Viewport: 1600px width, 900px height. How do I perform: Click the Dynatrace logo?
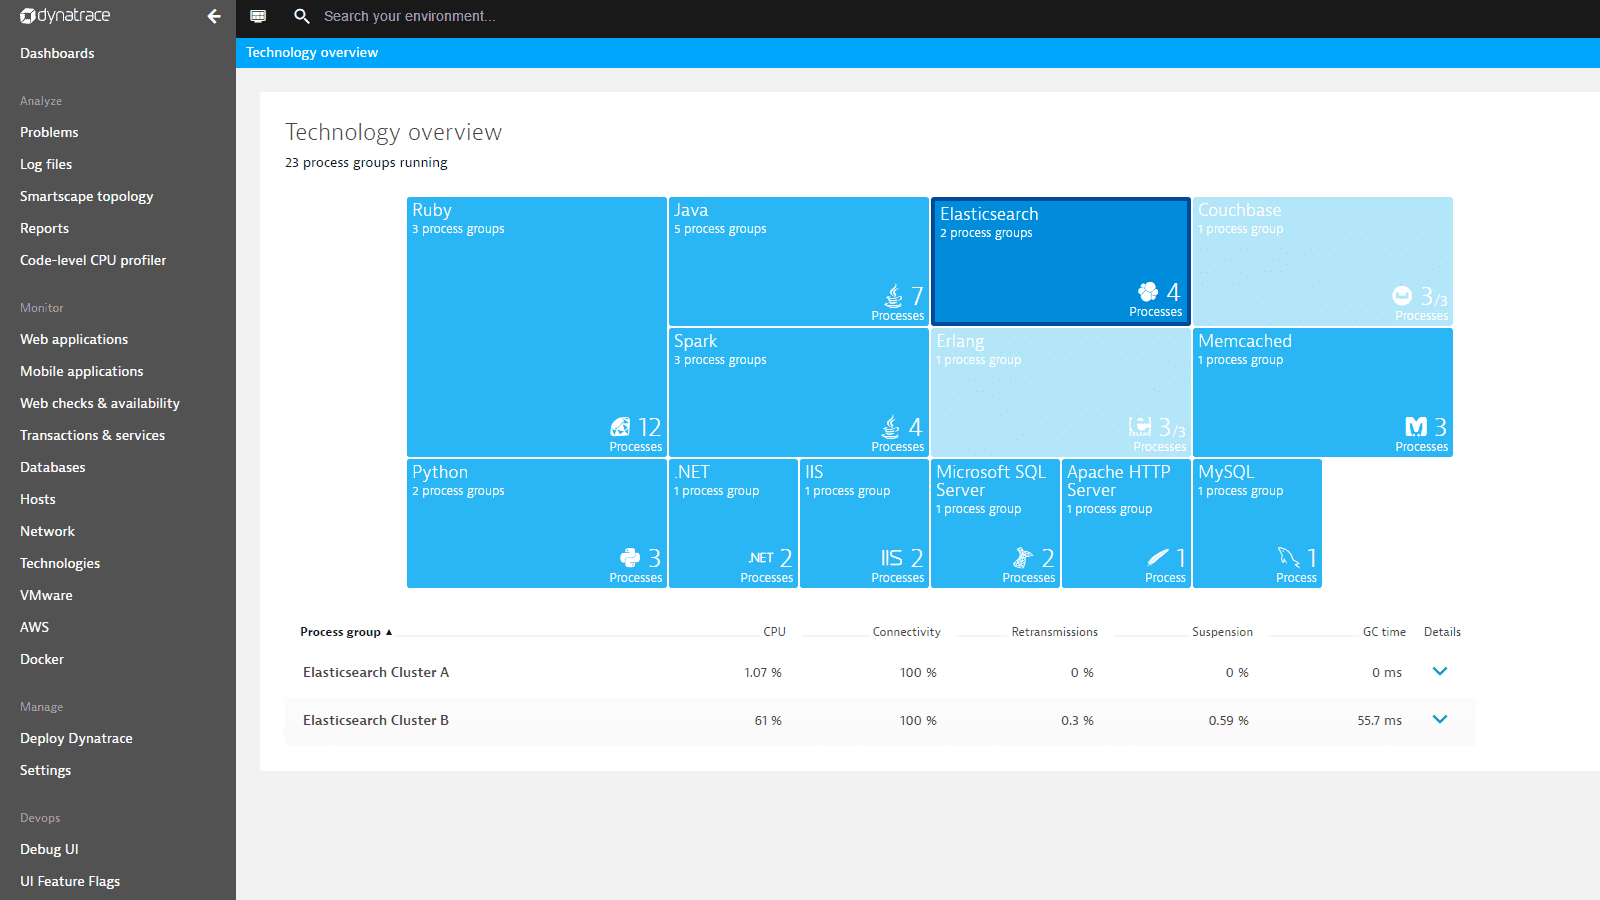click(65, 16)
